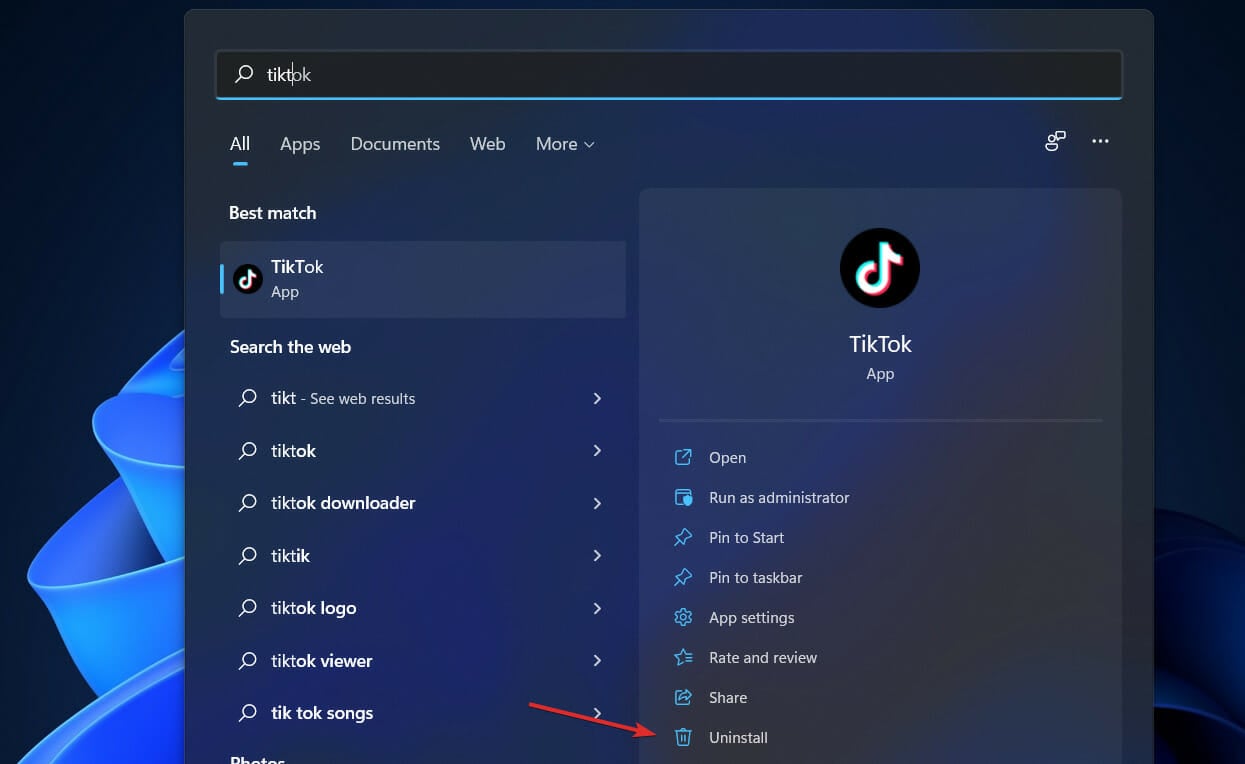Image resolution: width=1245 pixels, height=764 pixels.
Task: Click the Open action's icon
Action: pyautogui.click(x=683, y=457)
